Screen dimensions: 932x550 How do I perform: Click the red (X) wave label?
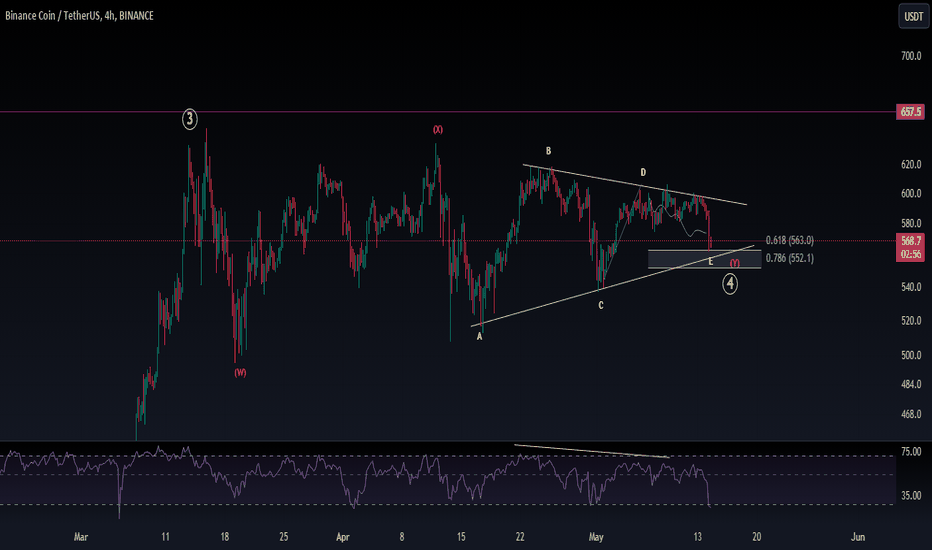pos(437,130)
